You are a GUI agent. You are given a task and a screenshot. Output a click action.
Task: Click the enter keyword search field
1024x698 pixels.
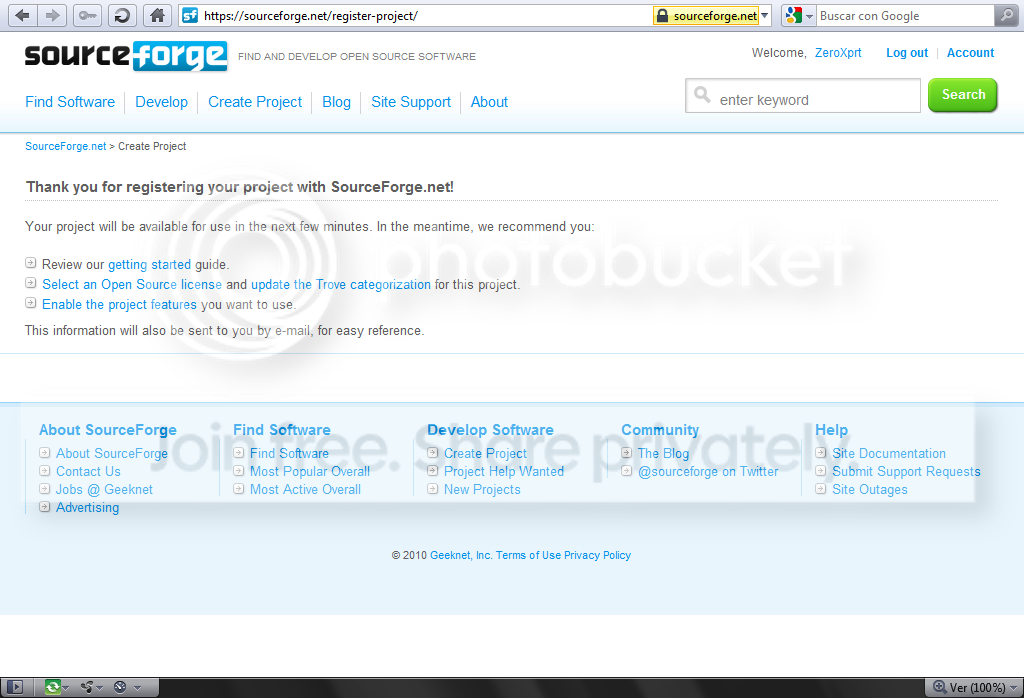803,96
